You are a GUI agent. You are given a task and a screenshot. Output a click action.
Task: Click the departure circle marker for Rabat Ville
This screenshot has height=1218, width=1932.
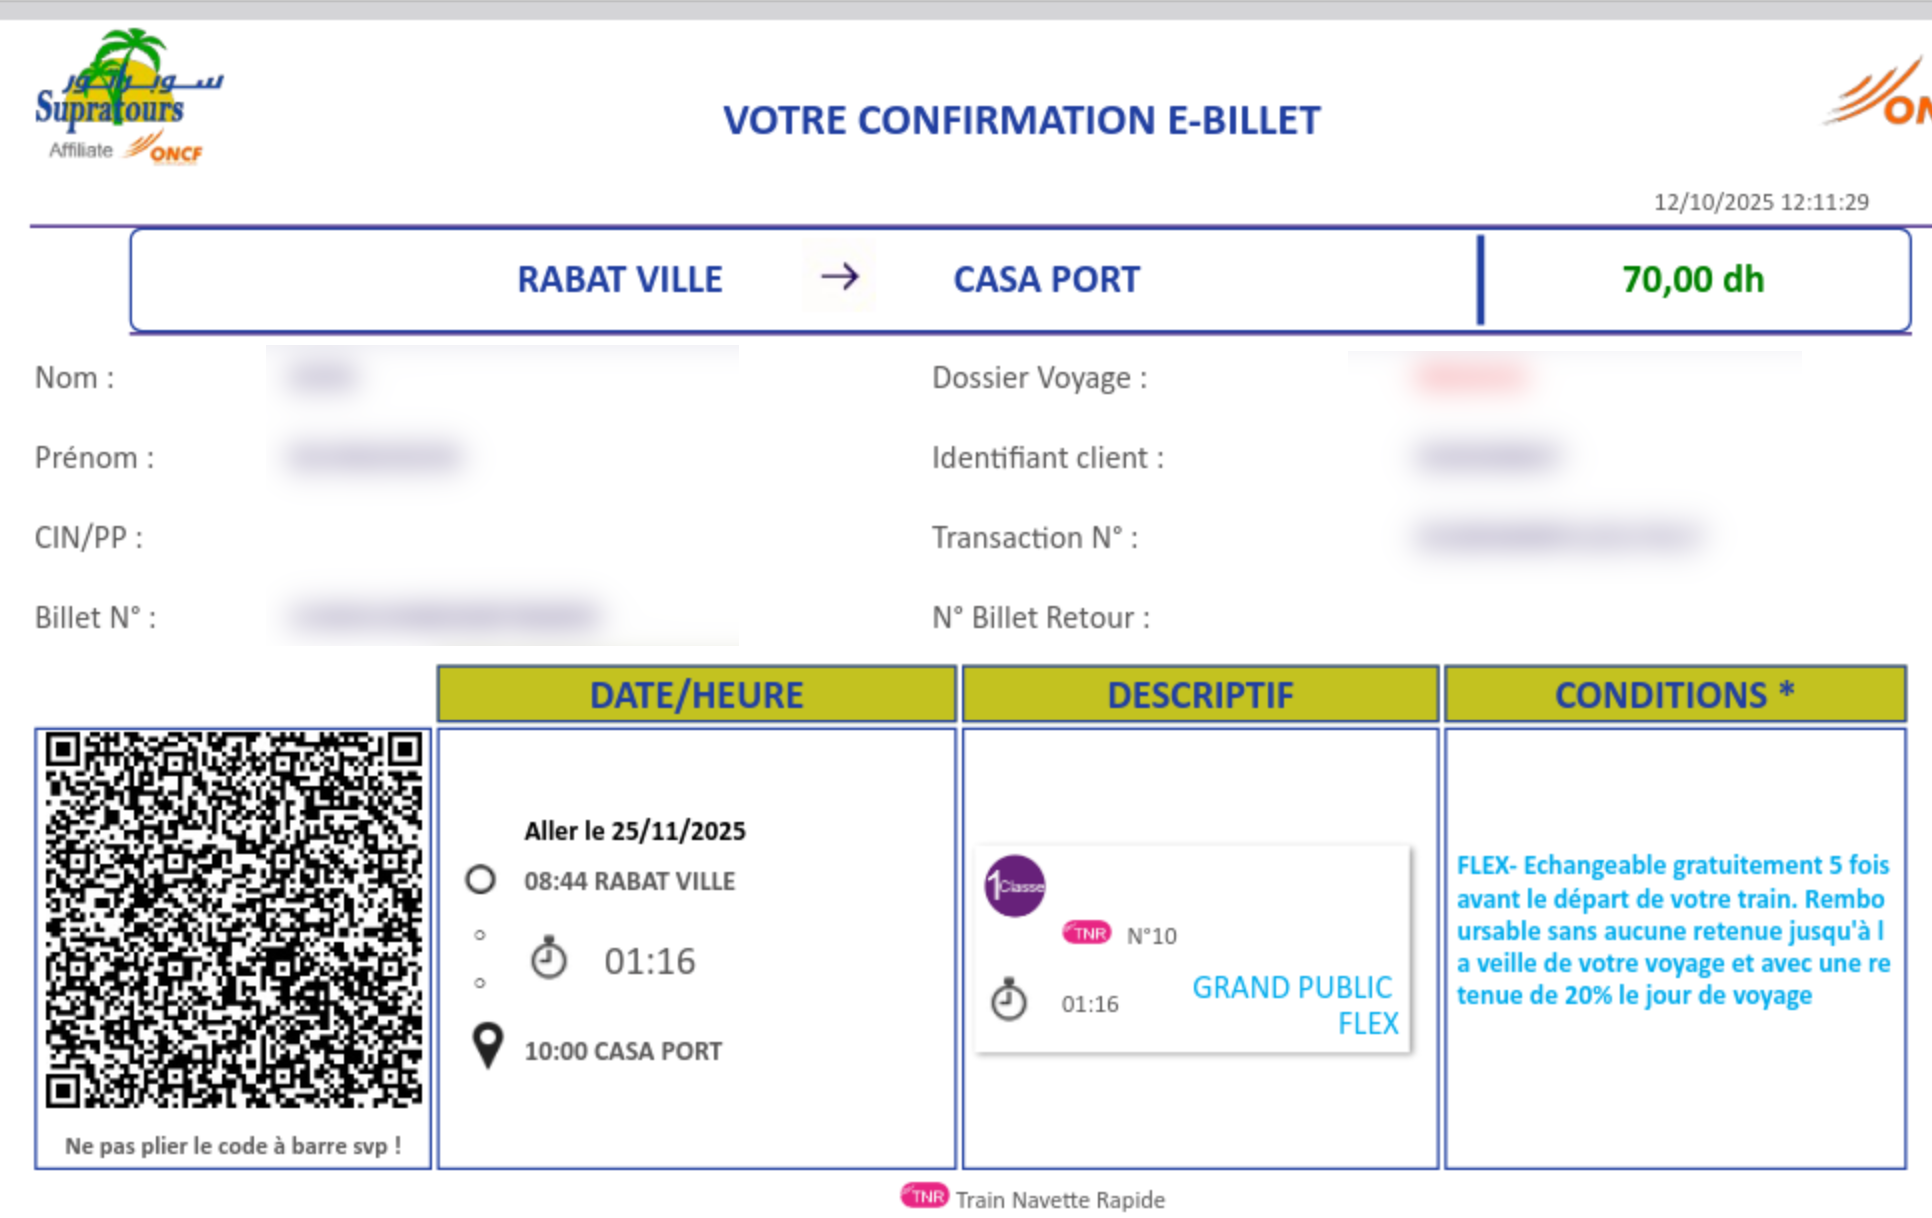(x=481, y=880)
